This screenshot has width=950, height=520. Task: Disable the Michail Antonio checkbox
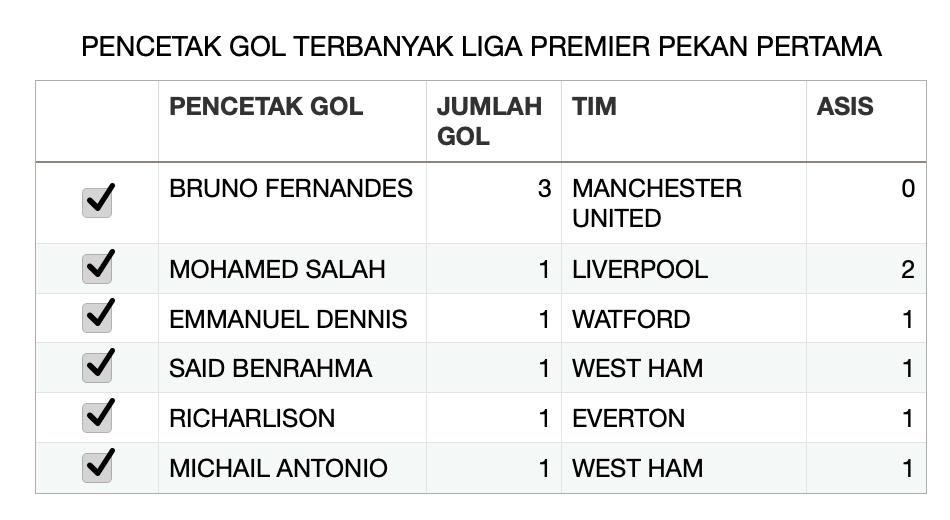[x=97, y=467]
